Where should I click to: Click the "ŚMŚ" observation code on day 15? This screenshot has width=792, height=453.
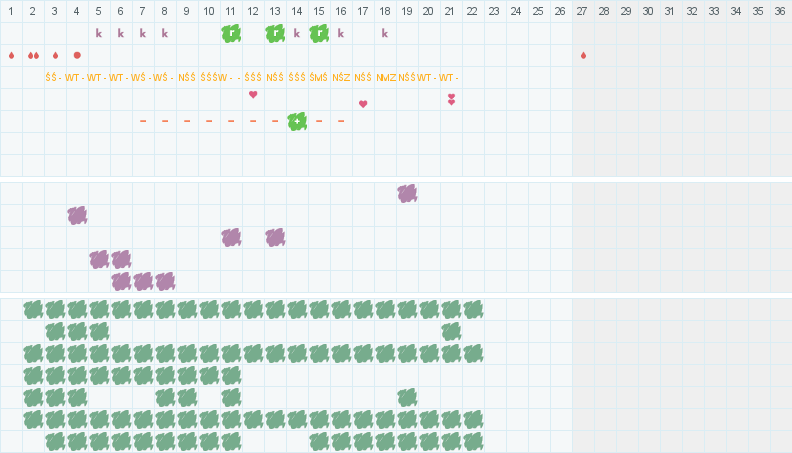tap(318, 77)
